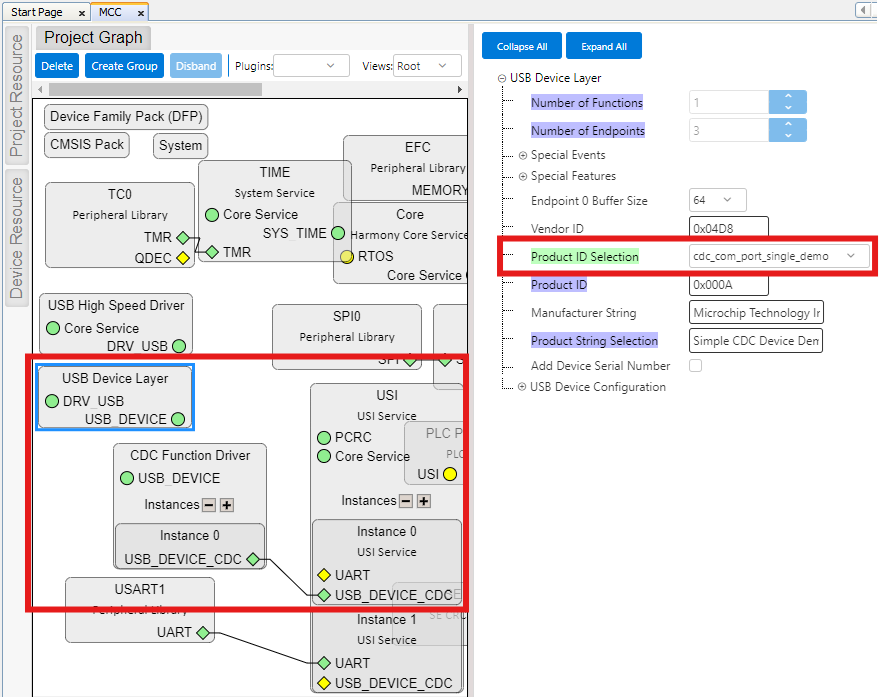879x697 pixels.
Task: Click the Collapse All button
Action: pos(521,46)
